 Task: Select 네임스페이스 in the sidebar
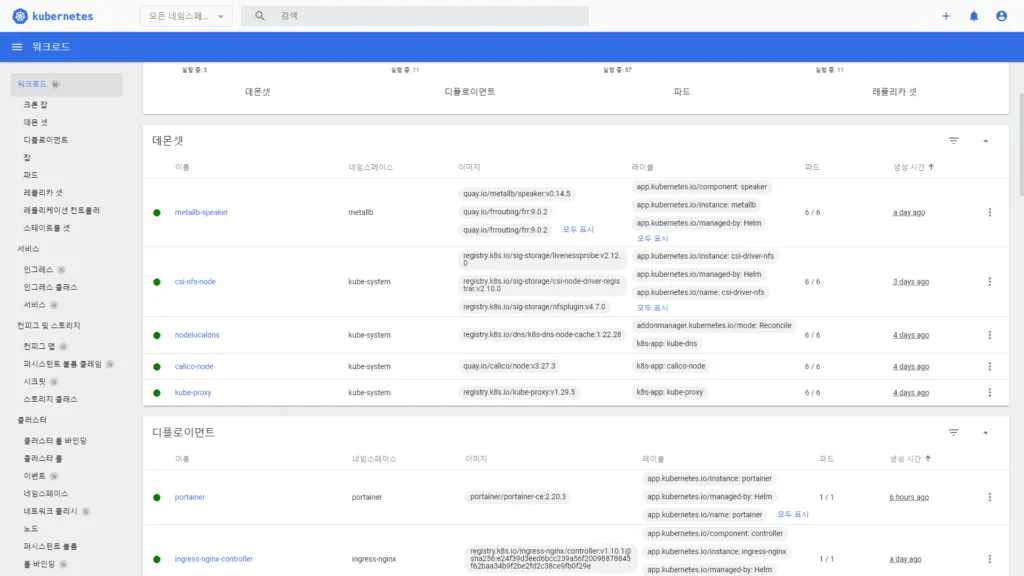pyautogui.click(x=46, y=493)
